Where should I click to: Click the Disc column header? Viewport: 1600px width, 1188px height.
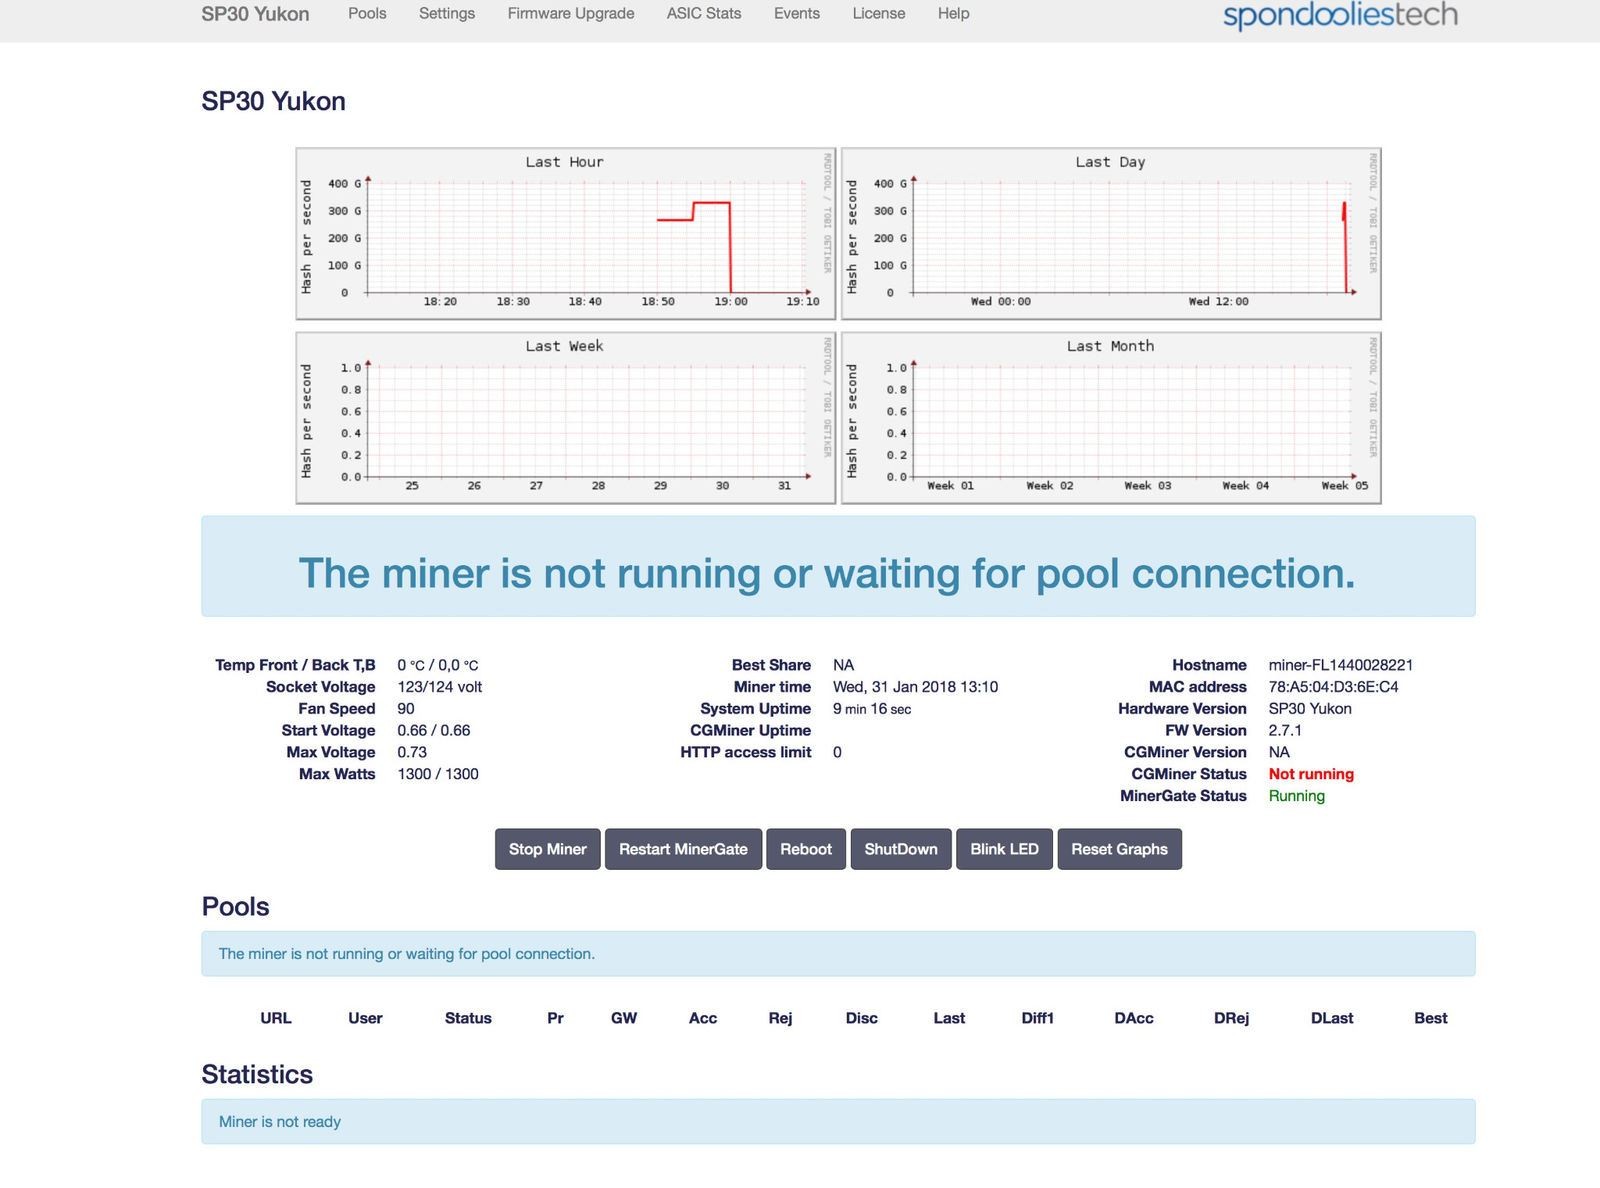(x=861, y=1018)
